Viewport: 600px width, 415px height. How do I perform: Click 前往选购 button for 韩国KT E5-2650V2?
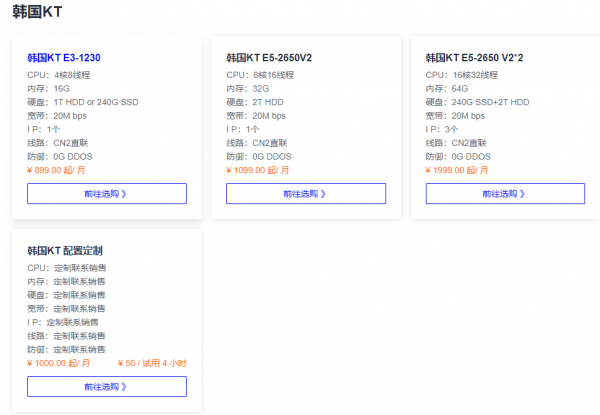pos(306,194)
